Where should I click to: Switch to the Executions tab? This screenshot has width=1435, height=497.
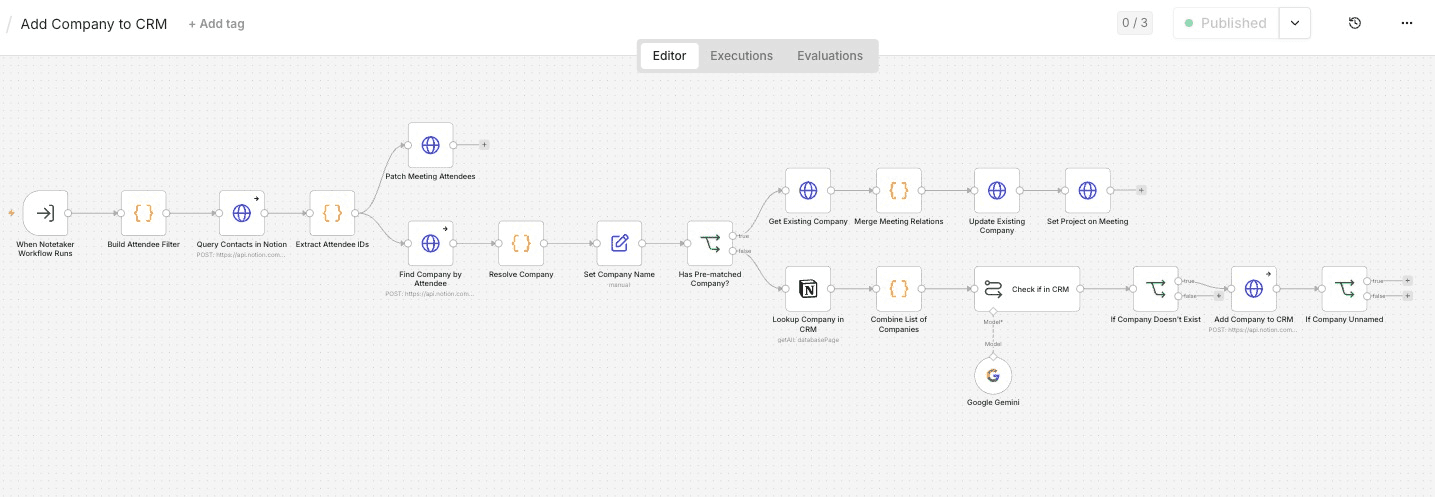(741, 56)
